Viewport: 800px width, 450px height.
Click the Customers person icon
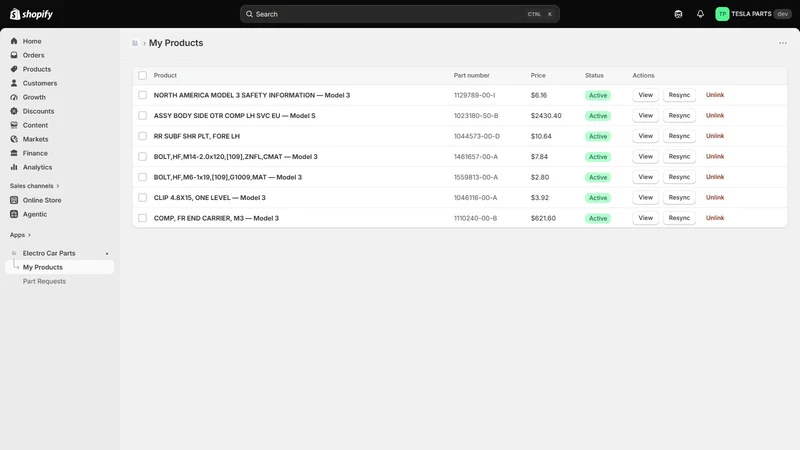click(x=14, y=83)
